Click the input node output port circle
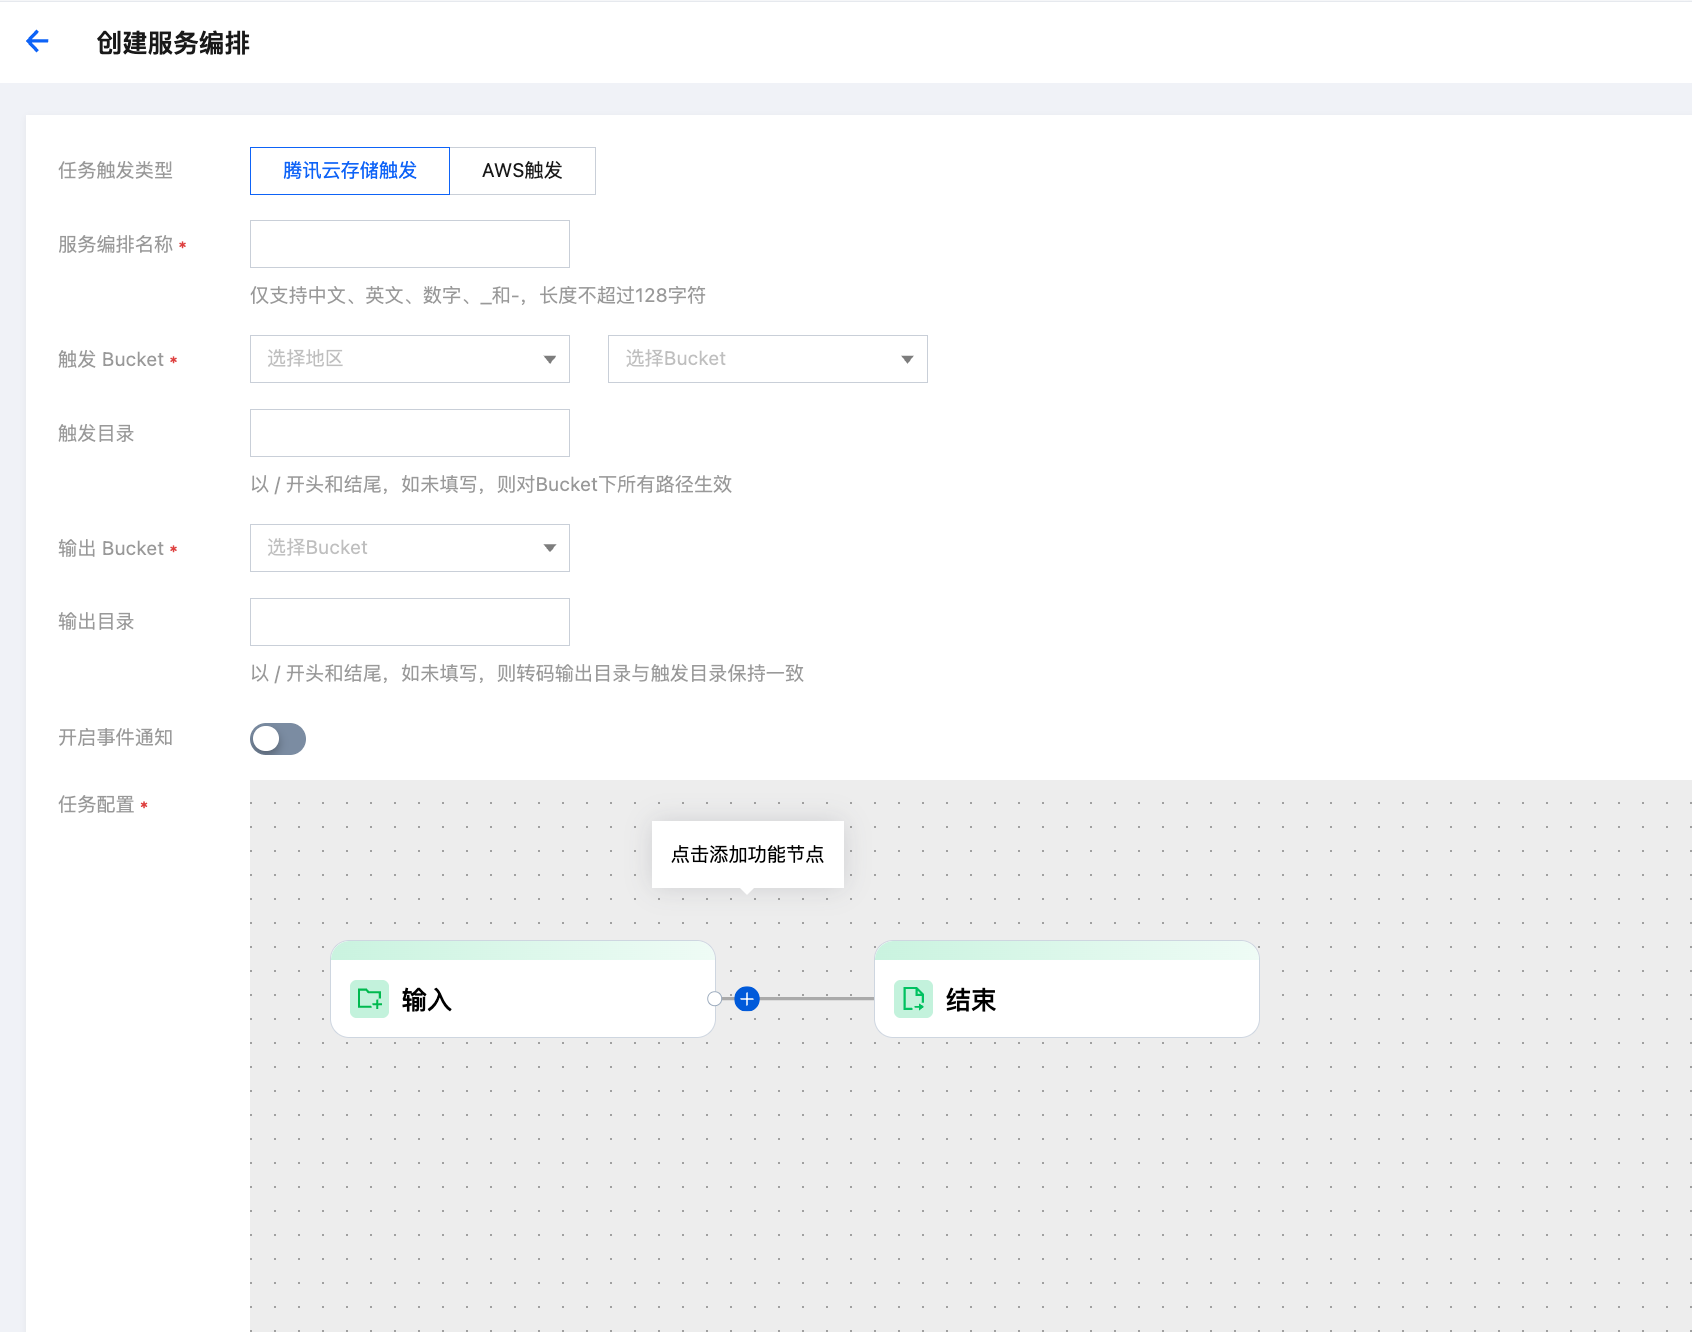The height and width of the screenshot is (1332, 1692). click(714, 999)
